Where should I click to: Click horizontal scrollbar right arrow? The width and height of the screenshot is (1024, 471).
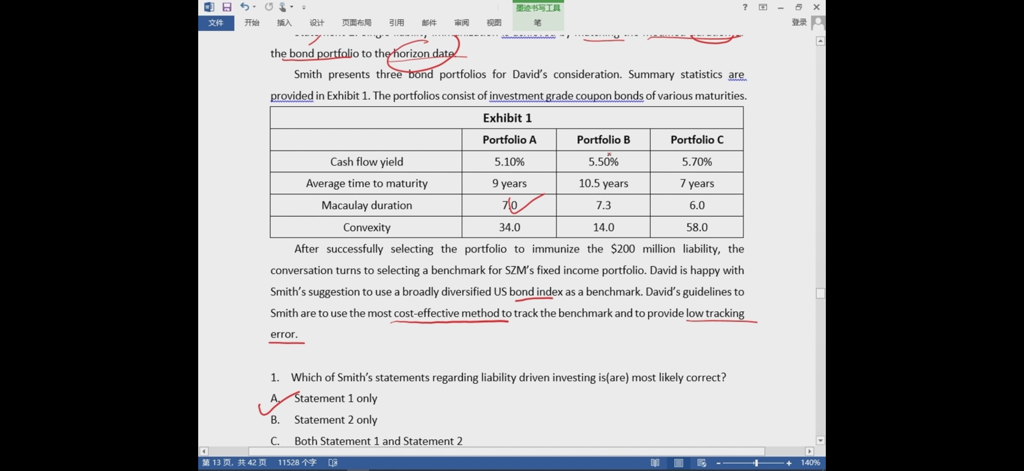point(810,451)
